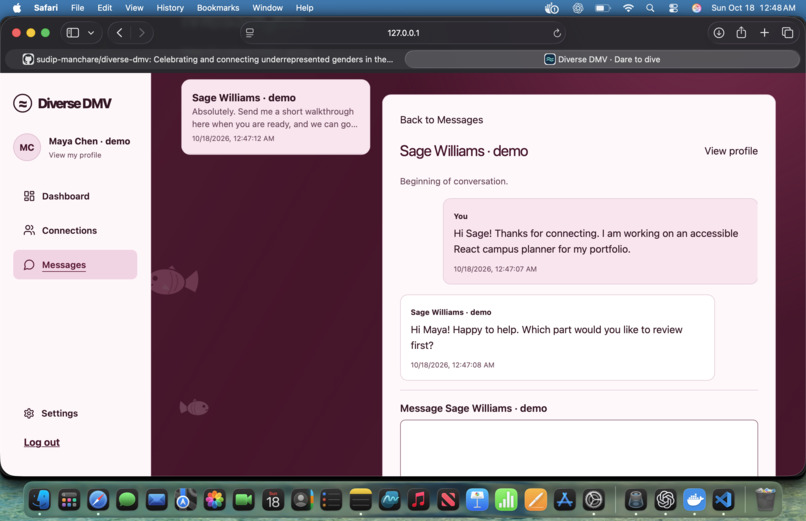Open Photos from the Dock
The image size is (806, 521).
(x=214, y=499)
